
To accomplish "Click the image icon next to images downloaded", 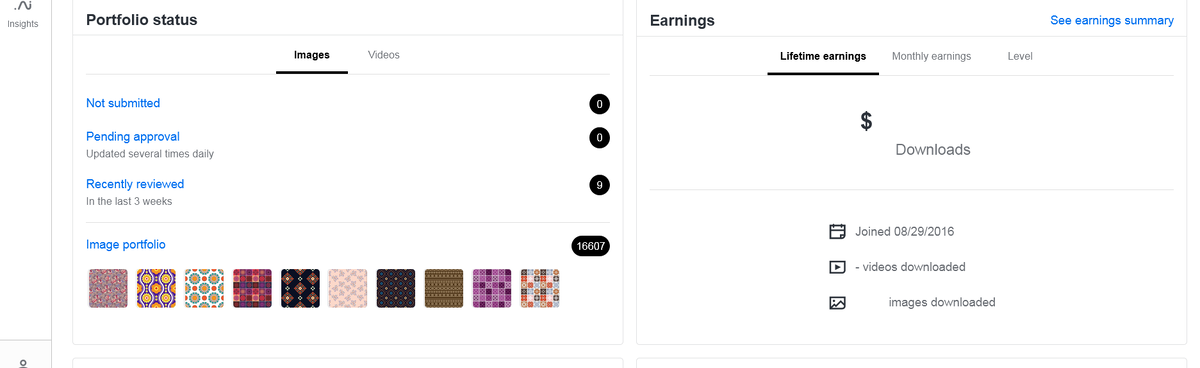I will tap(838, 302).
